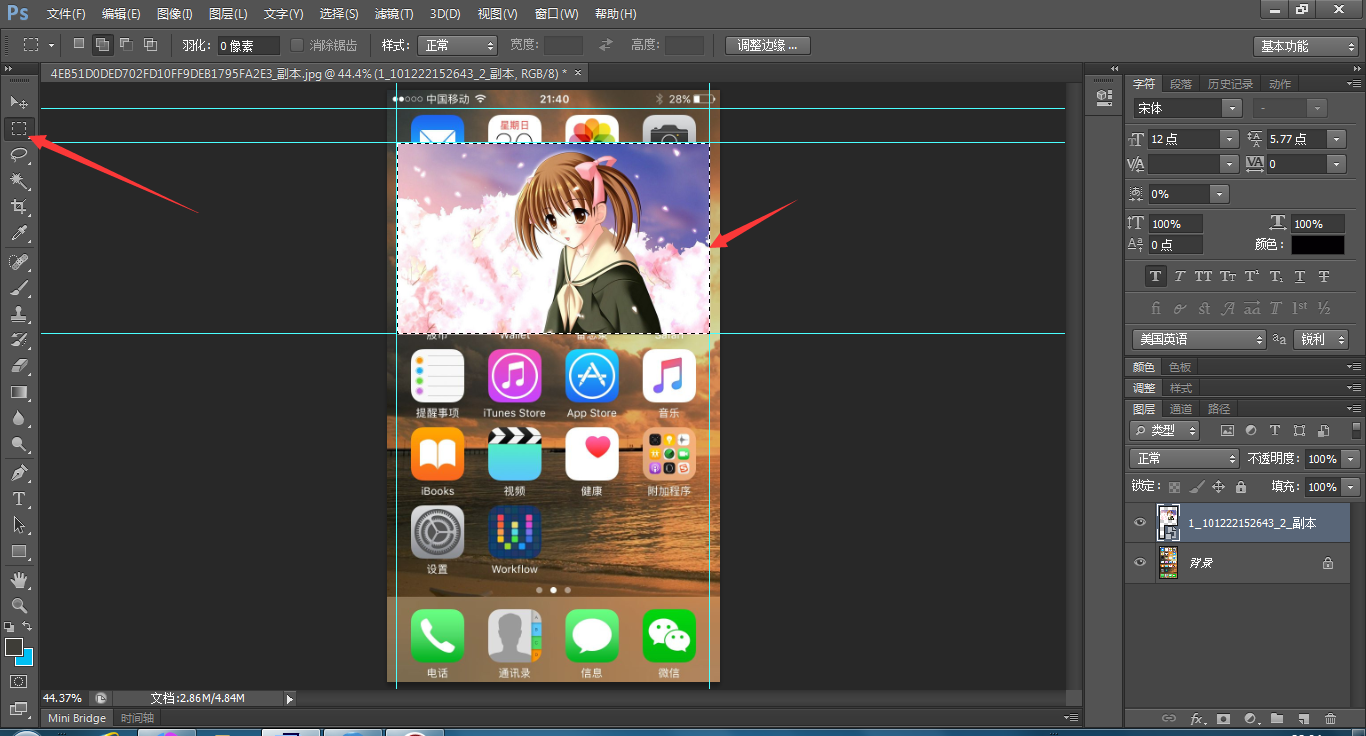Open the layer style fx menu

(x=1197, y=718)
